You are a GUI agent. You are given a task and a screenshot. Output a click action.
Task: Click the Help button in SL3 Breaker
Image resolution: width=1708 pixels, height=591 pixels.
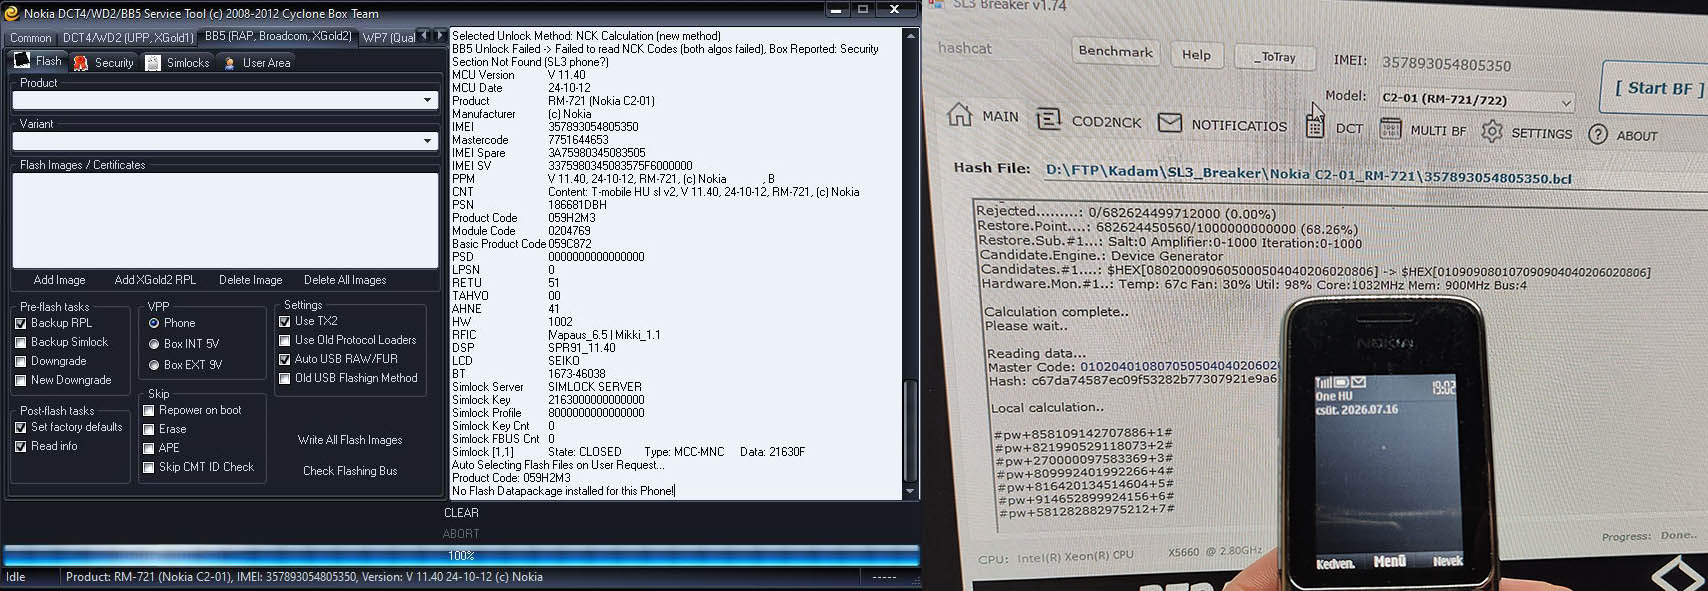[x=1196, y=54]
